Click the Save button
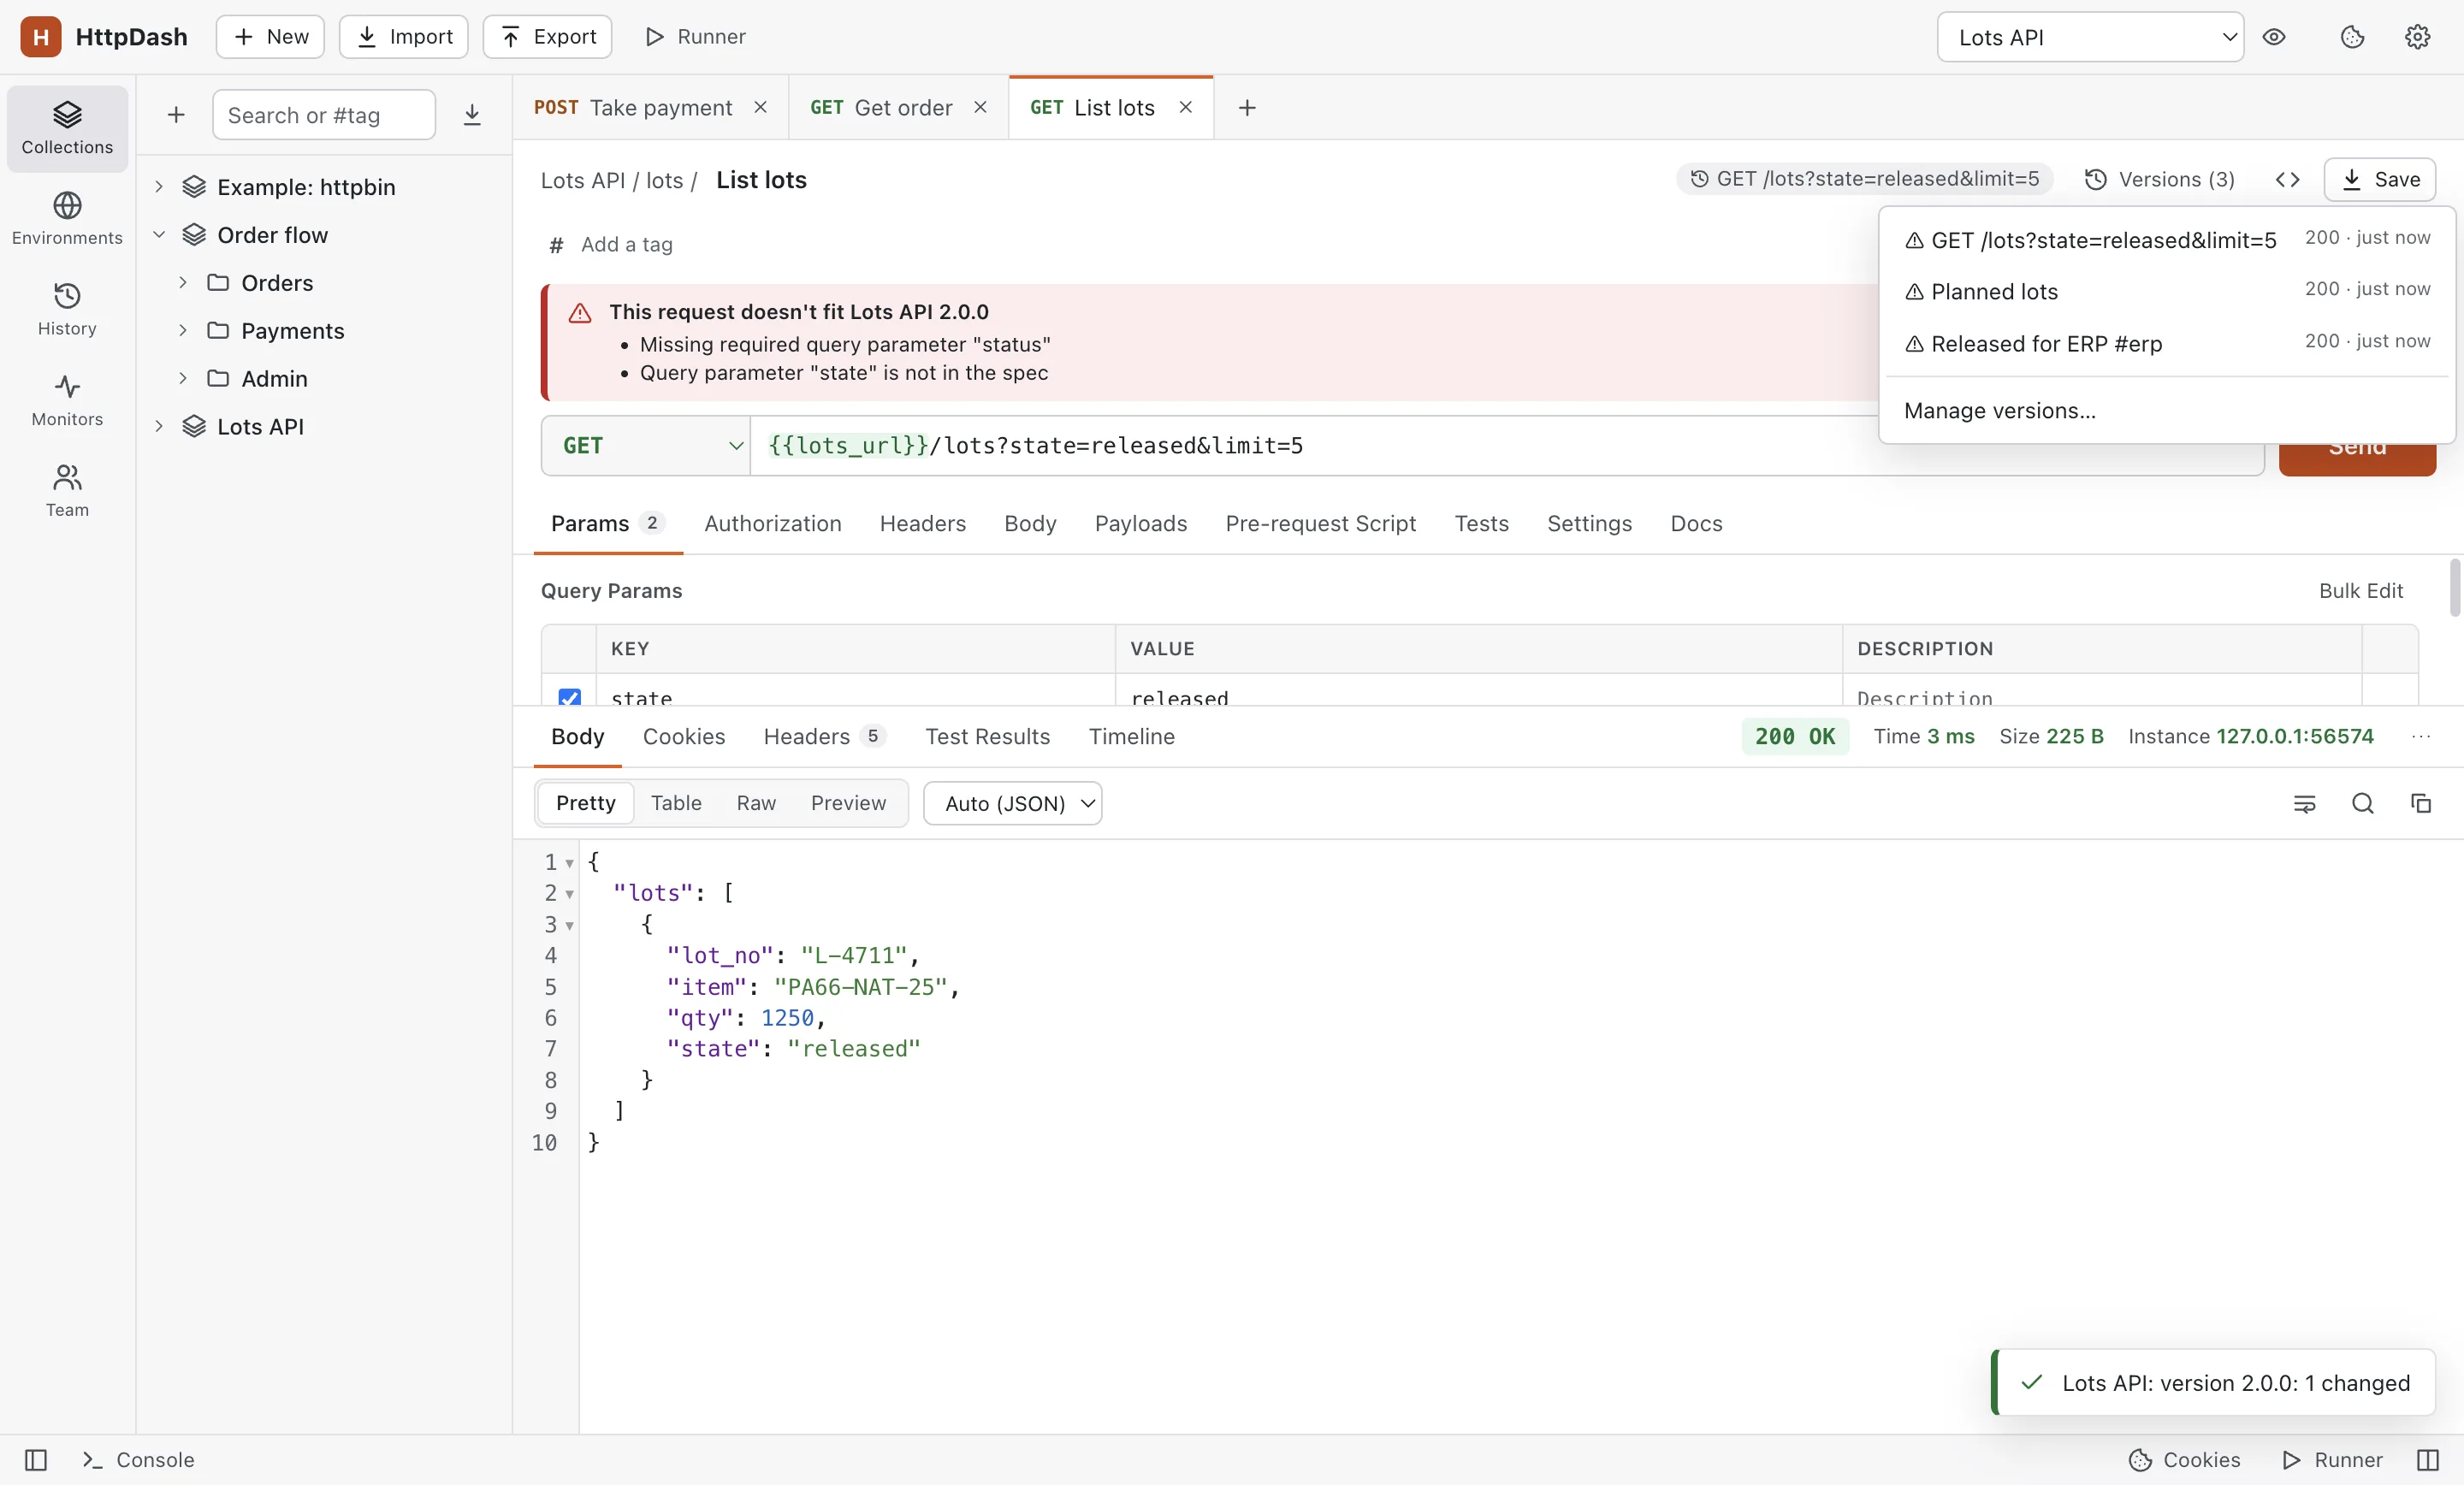 [x=2379, y=180]
